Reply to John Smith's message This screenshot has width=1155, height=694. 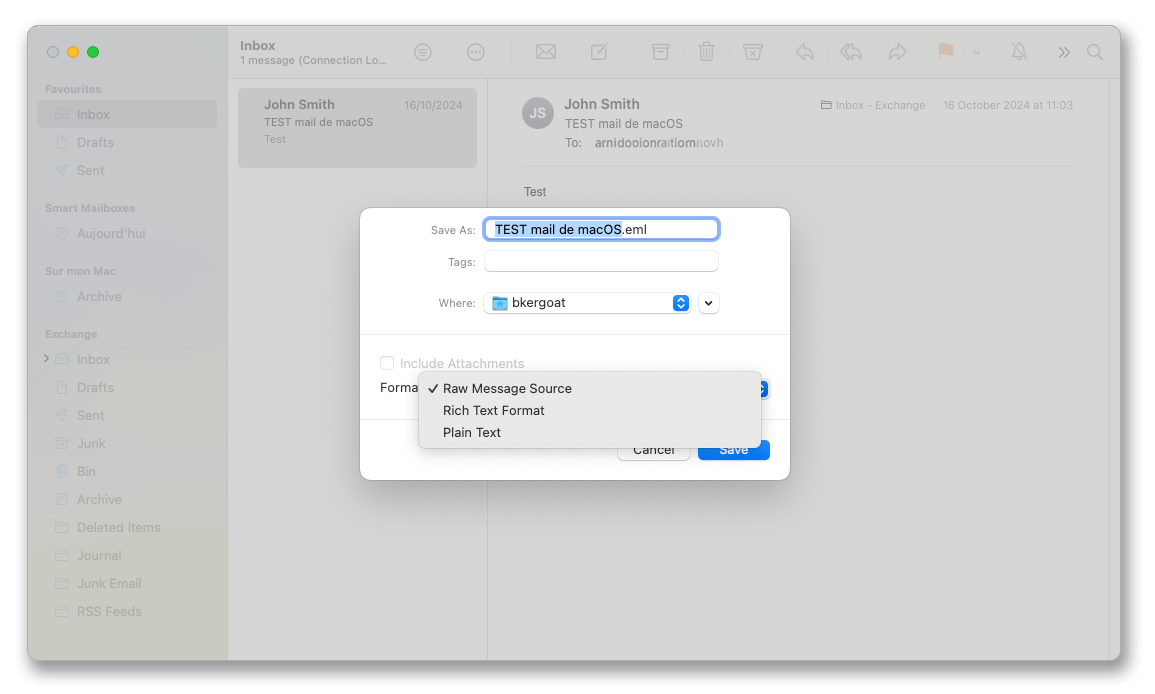coord(804,51)
